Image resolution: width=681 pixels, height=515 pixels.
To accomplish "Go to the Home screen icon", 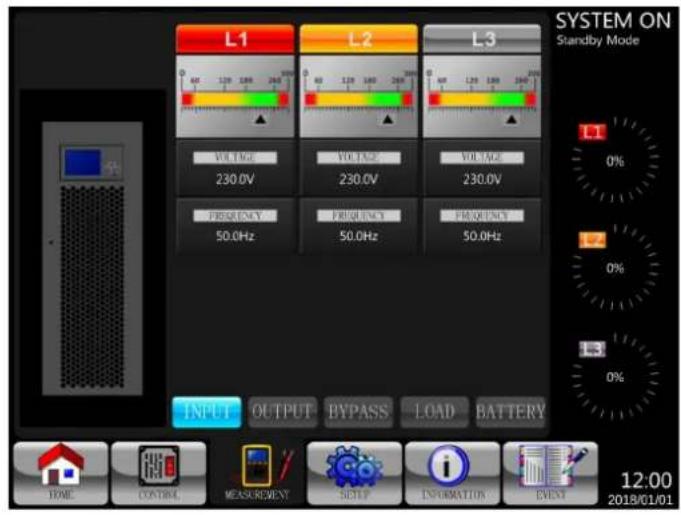I will [x=61, y=473].
